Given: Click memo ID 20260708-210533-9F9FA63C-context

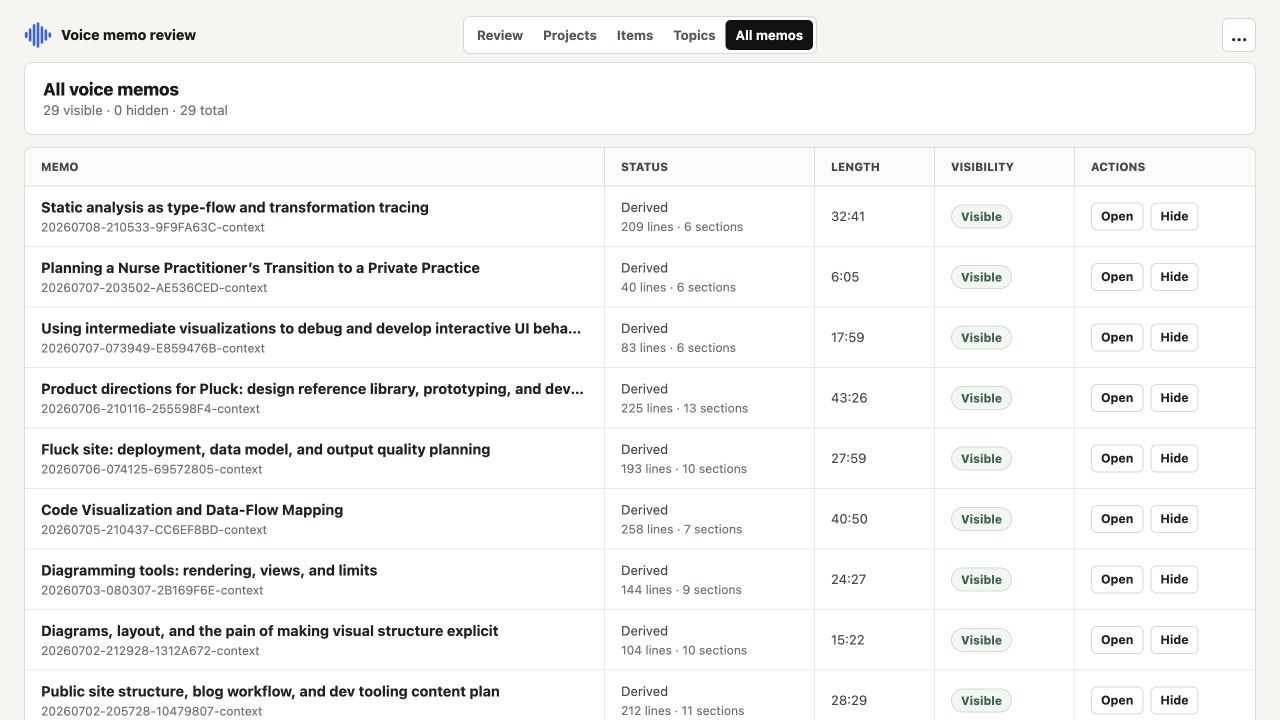Looking at the screenshot, I should [153, 227].
